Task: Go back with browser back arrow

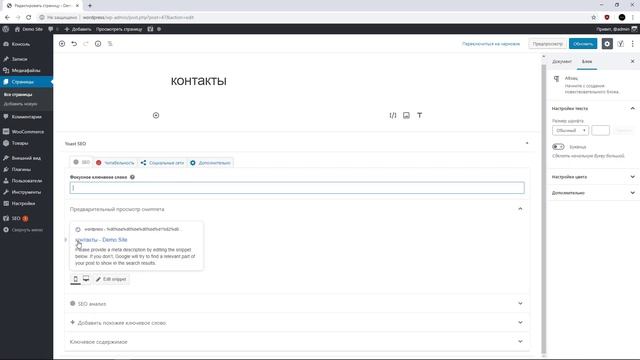Action: [x=7, y=18]
